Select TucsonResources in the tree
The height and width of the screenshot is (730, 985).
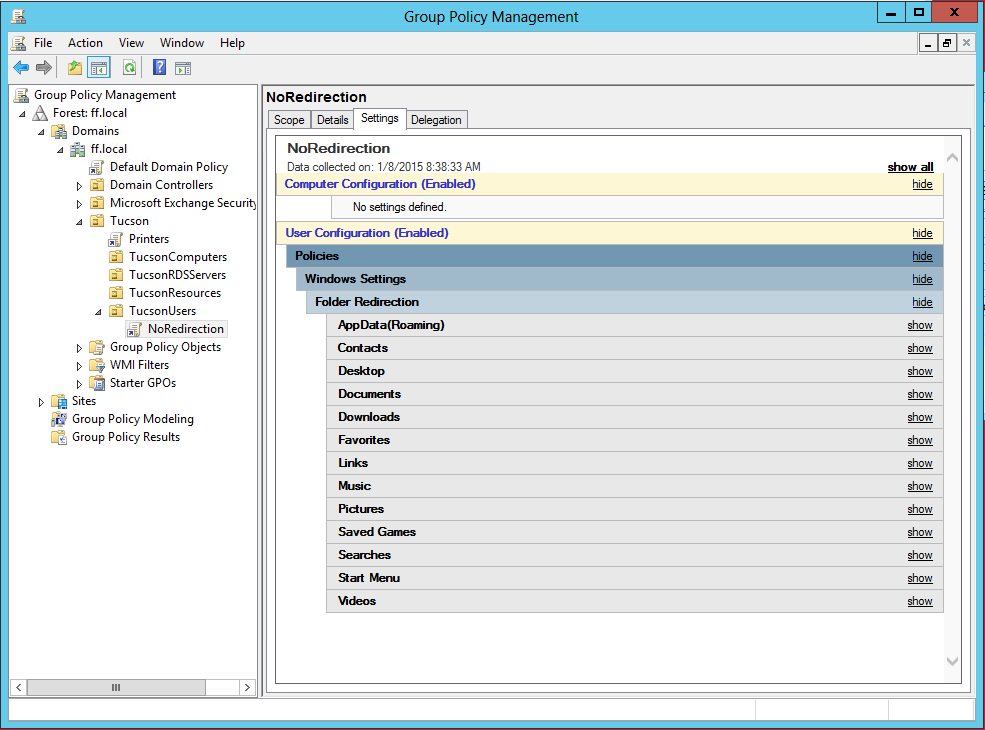(175, 293)
